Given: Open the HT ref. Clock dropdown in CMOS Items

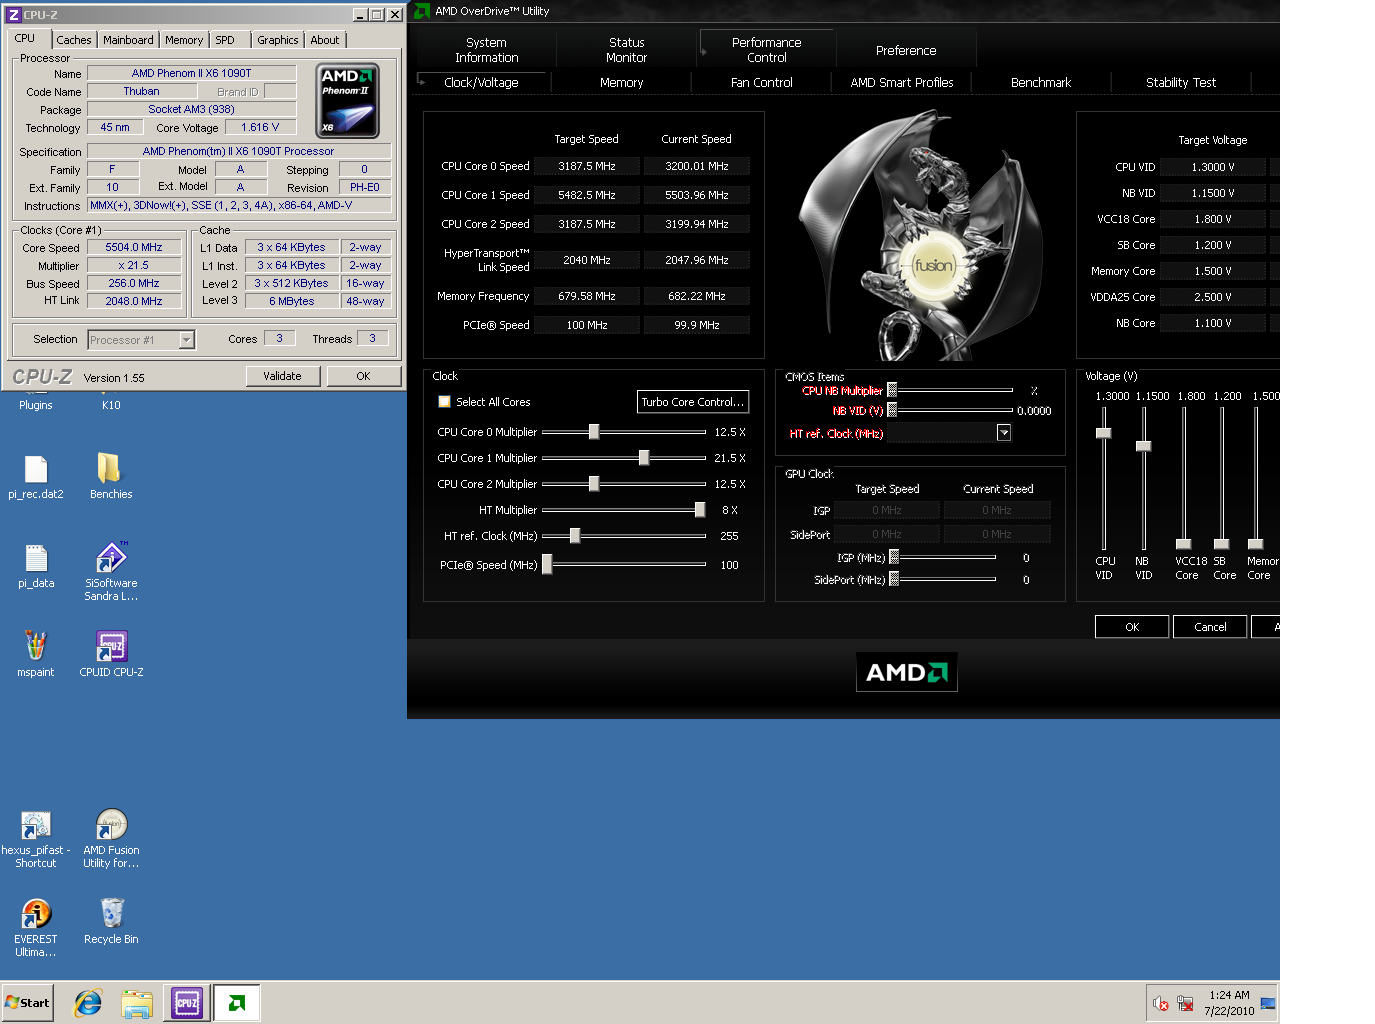Looking at the screenshot, I should pos(1004,433).
